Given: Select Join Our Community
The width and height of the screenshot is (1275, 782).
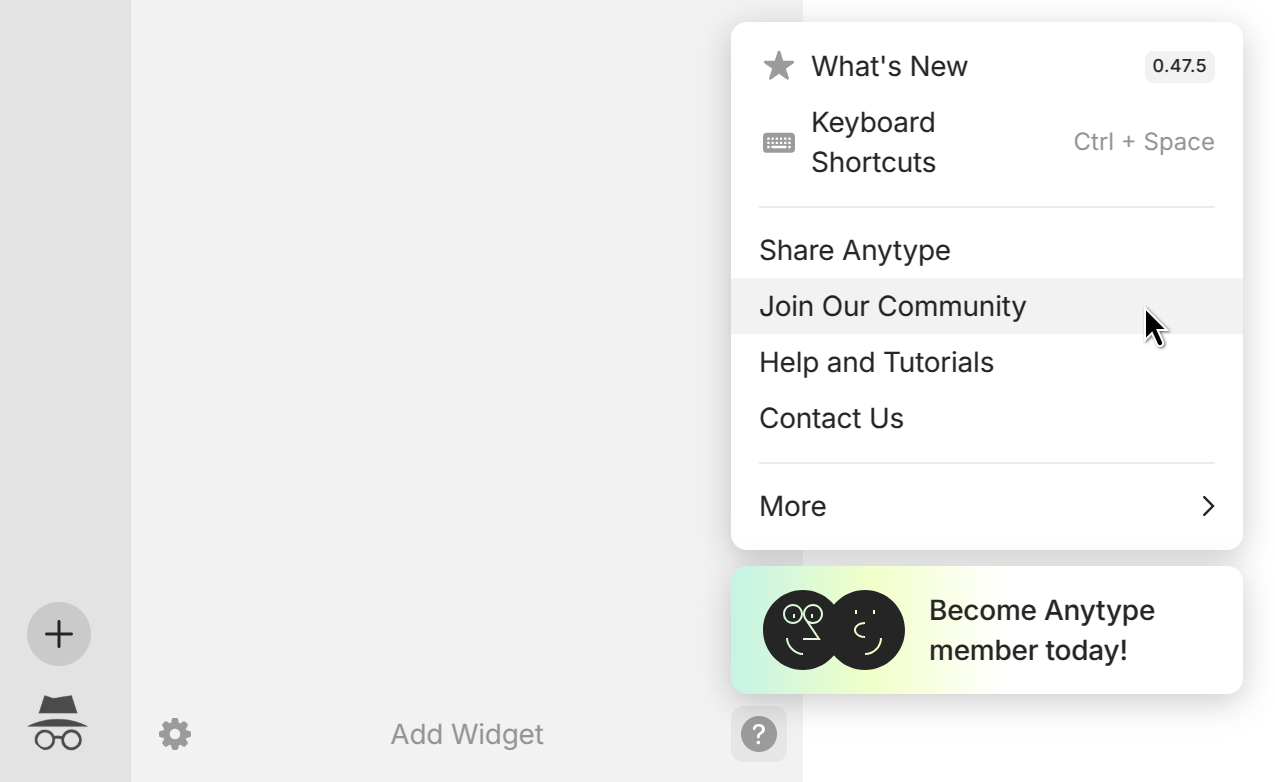Looking at the screenshot, I should [892, 306].
